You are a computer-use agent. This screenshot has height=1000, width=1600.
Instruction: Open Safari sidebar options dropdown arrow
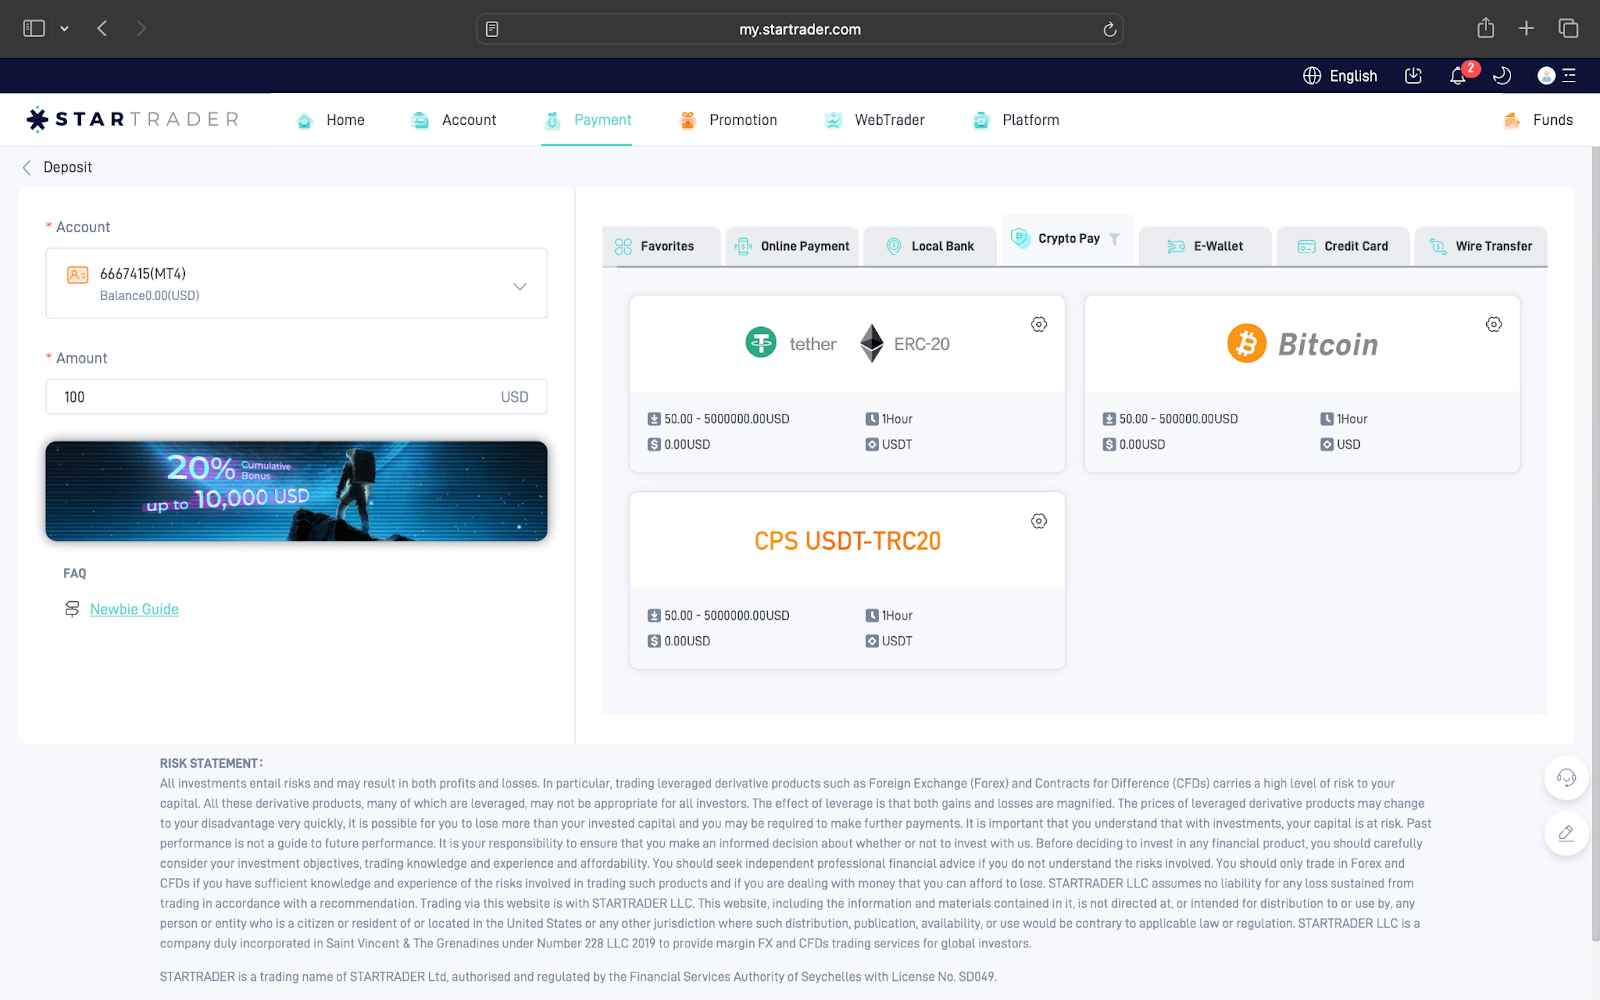point(64,29)
